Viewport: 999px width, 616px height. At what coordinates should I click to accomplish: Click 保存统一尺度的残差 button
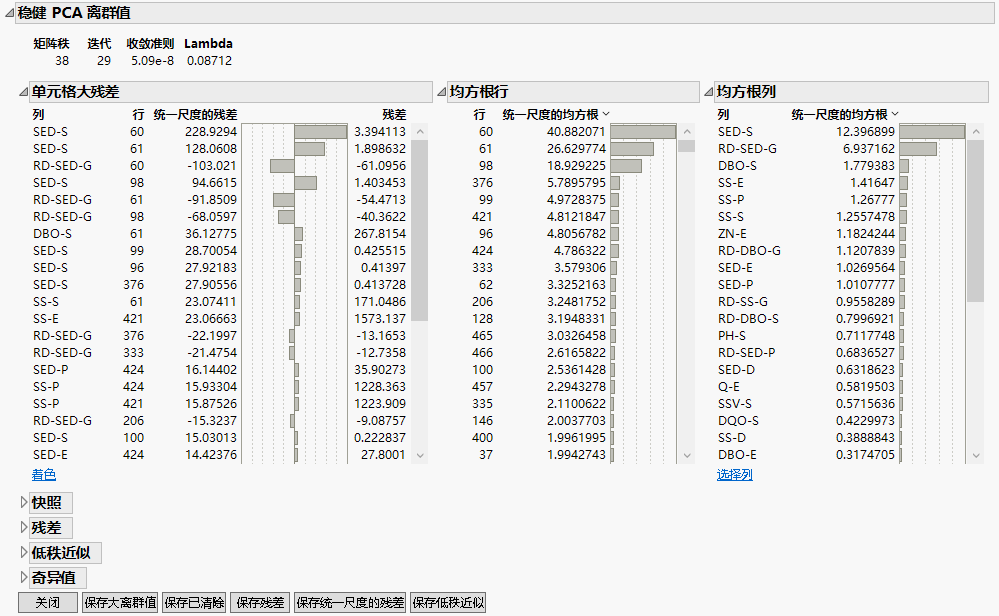350,603
